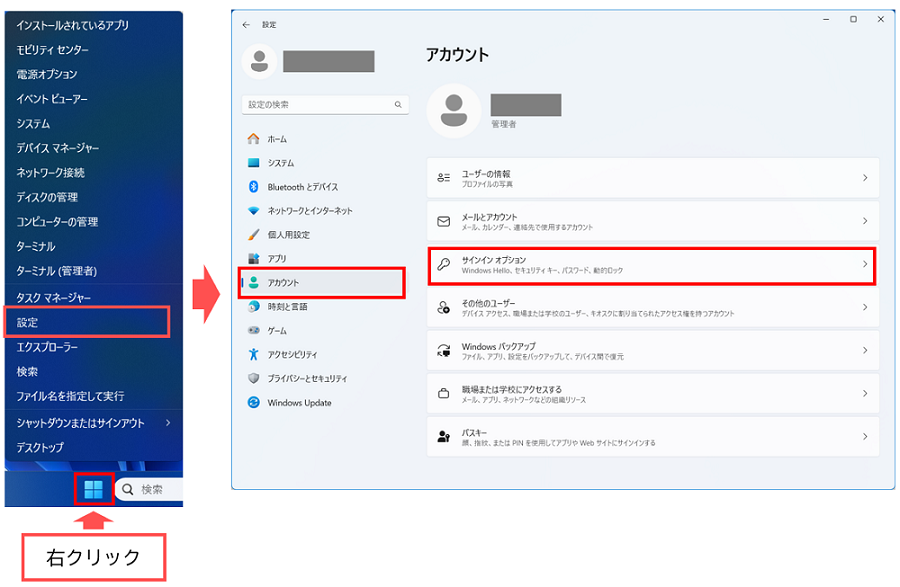This screenshot has height=587, width=900.
Task: Click the システム monitor icon in sidebar
Action: pos(253,163)
